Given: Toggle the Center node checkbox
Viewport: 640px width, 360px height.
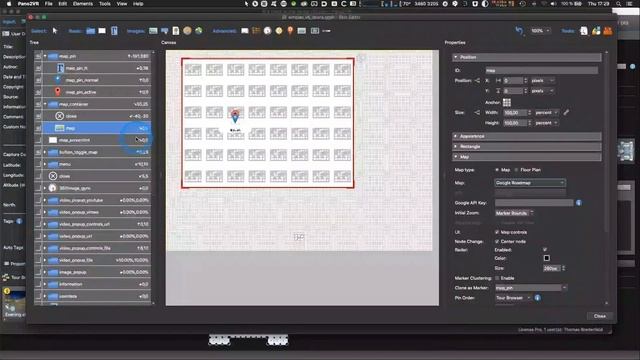Looking at the screenshot, I should click(x=497, y=242).
